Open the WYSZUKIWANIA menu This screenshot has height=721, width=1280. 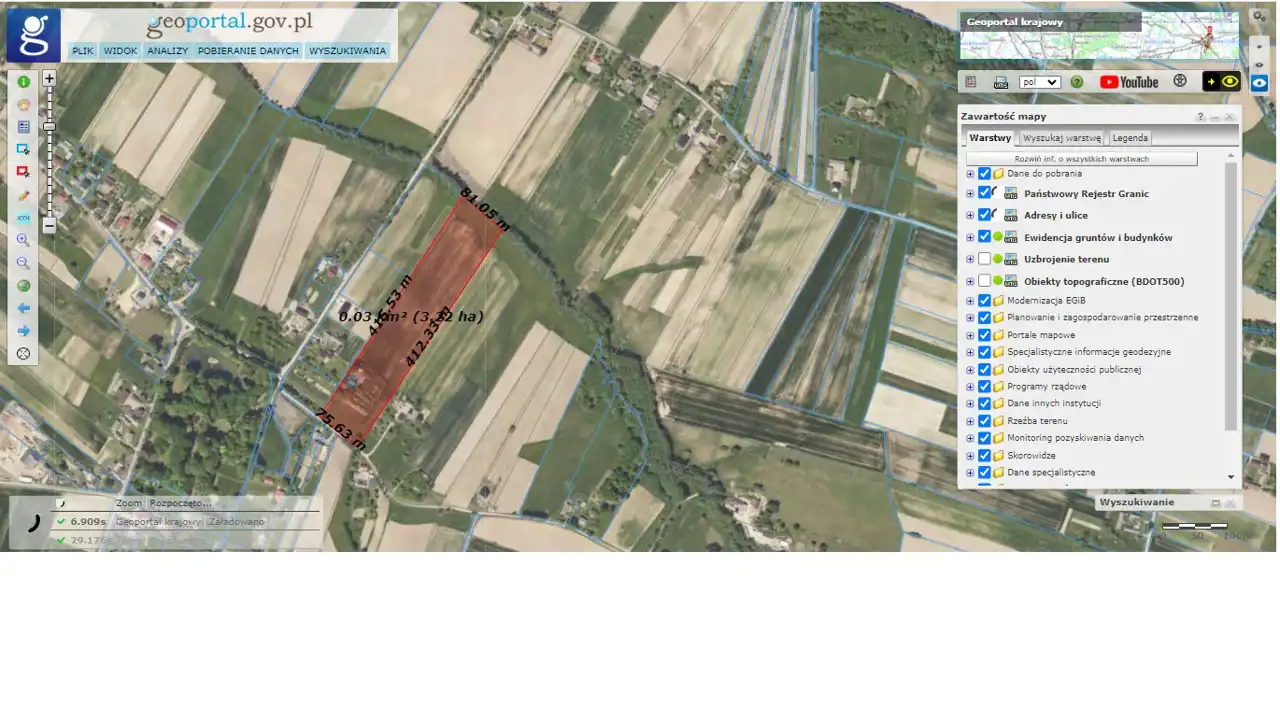pyautogui.click(x=347, y=51)
